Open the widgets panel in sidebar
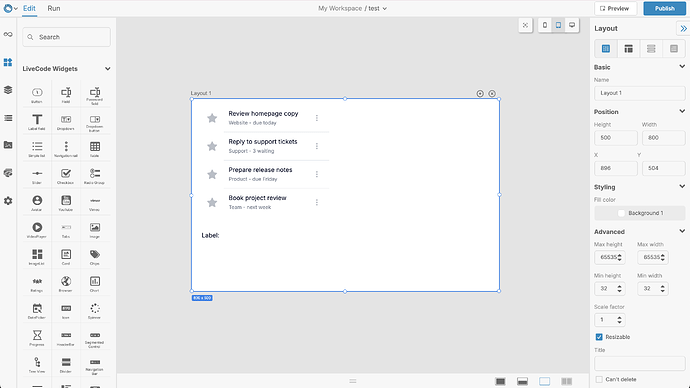 coord(8,62)
